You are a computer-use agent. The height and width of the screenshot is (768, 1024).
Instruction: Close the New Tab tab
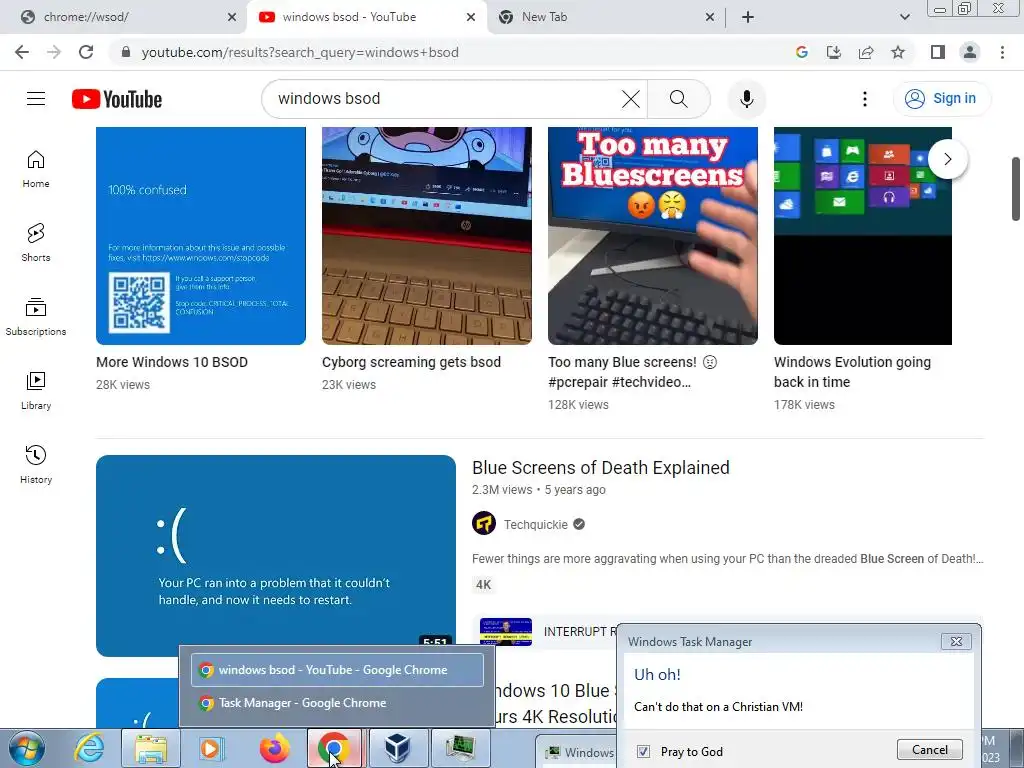coord(710,17)
